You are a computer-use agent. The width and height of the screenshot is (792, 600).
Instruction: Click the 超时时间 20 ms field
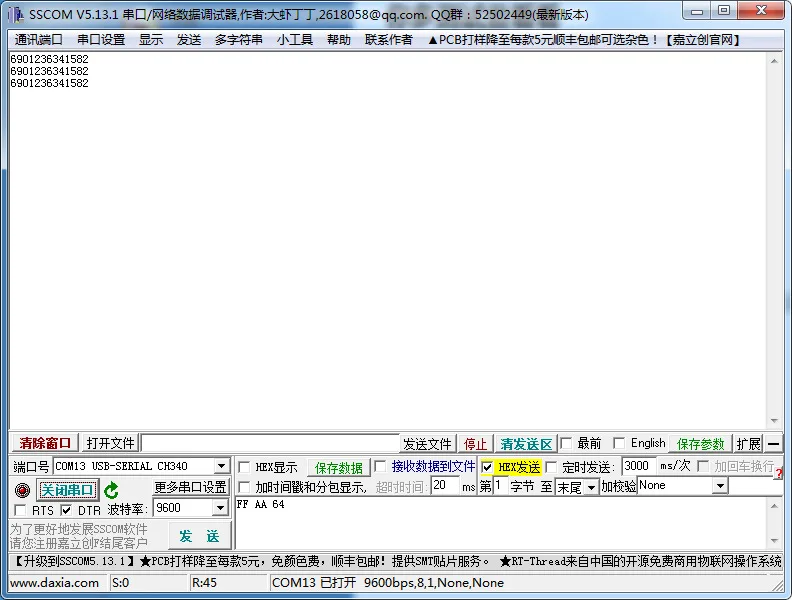tap(445, 486)
